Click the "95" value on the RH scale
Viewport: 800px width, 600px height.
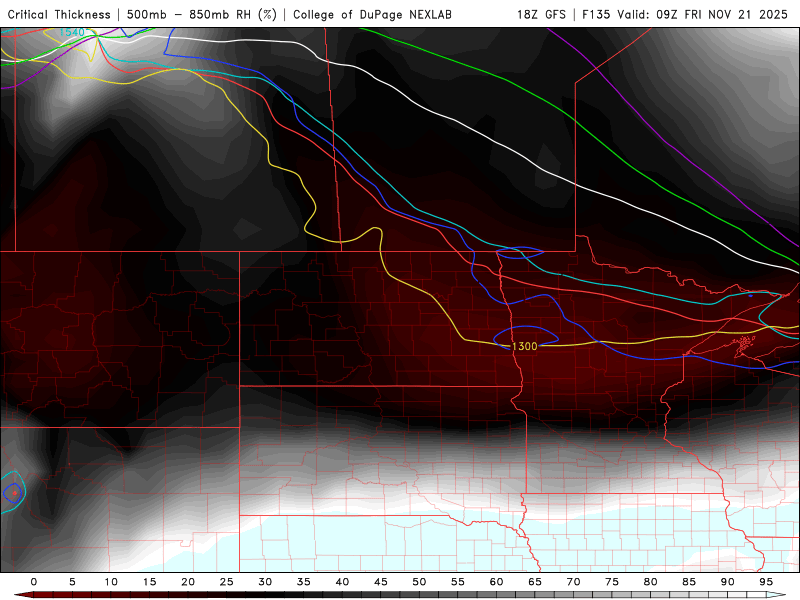click(x=766, y=582)
